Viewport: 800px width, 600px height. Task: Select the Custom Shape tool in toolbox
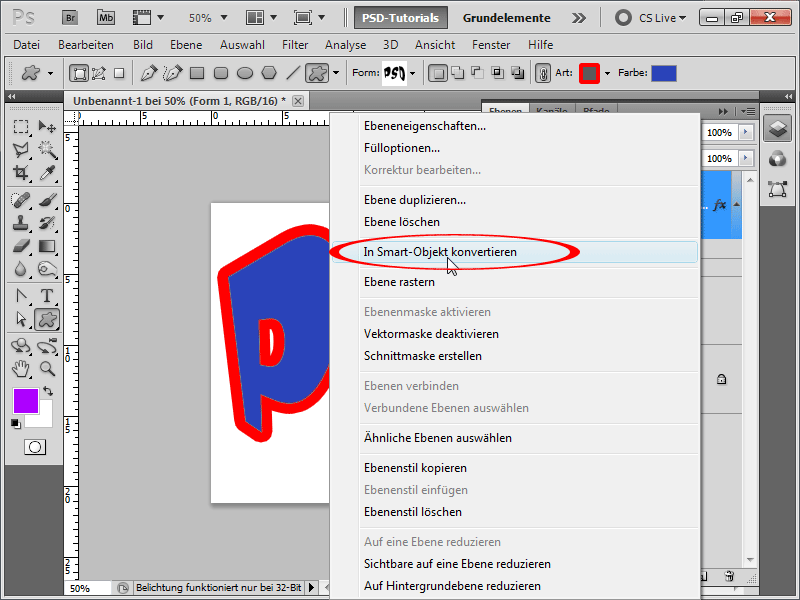(x=47, y=319)
